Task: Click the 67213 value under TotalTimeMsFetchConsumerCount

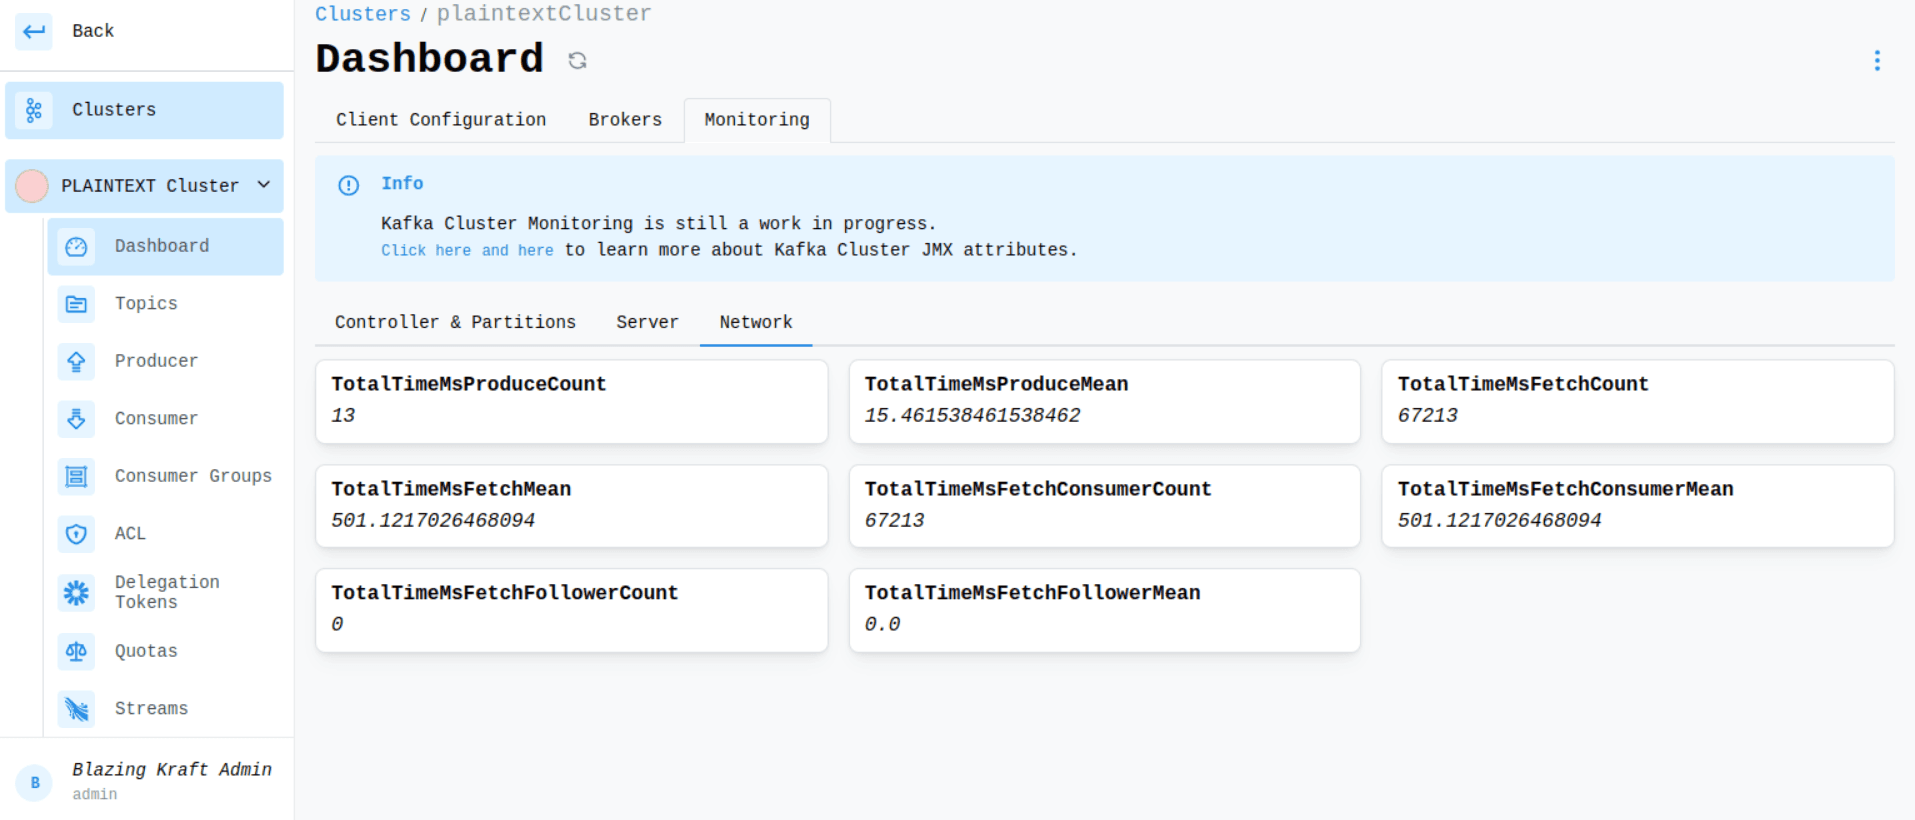Action: [x=895, y=520]
